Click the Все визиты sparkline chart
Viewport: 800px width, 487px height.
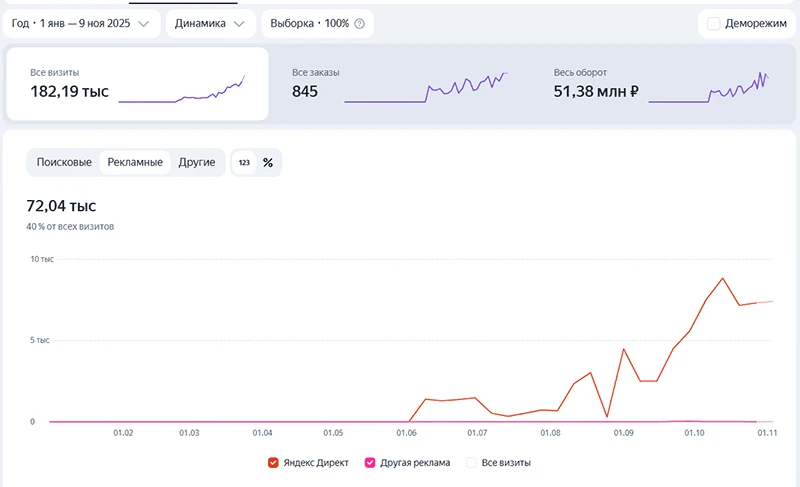tap(182, 89)
